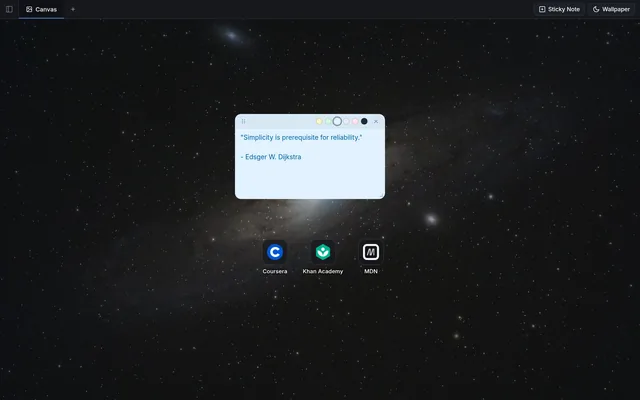640x400 pixels.
Task: Set sticky note color to green
Action: [x=328, y=121]
